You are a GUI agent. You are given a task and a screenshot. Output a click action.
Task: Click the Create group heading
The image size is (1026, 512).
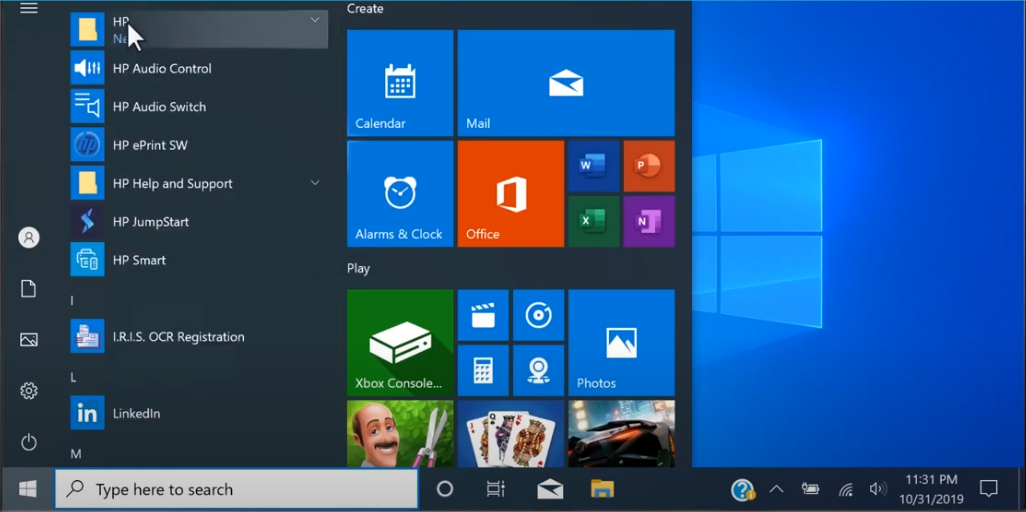click(365, 9)
